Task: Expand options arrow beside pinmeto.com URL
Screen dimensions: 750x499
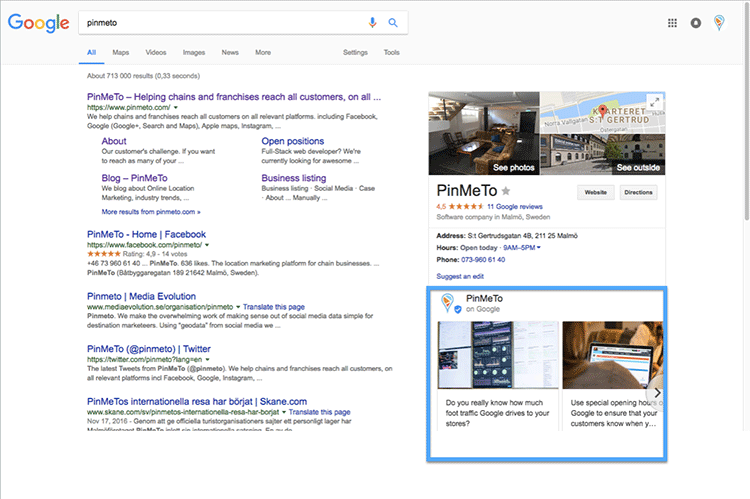Action: point(176,108)
